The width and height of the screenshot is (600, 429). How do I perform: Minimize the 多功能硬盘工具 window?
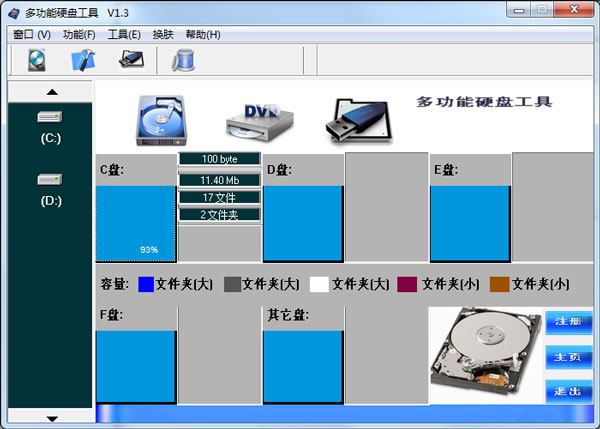(519, 10)
